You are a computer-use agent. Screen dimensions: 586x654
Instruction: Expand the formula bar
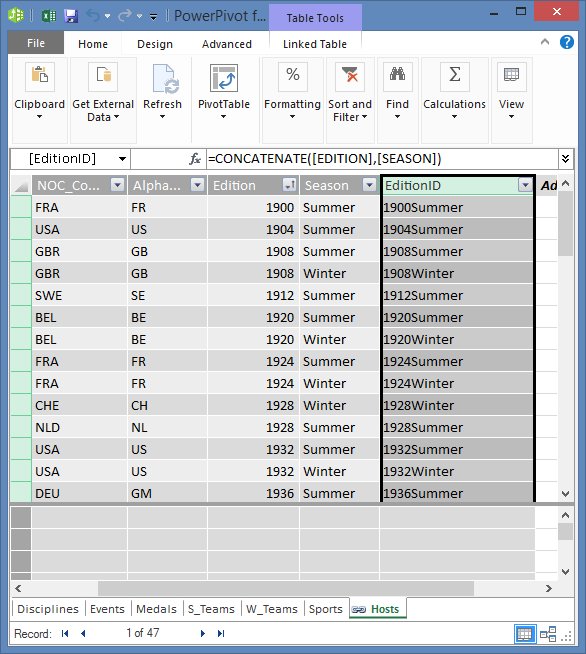[566, 159]
